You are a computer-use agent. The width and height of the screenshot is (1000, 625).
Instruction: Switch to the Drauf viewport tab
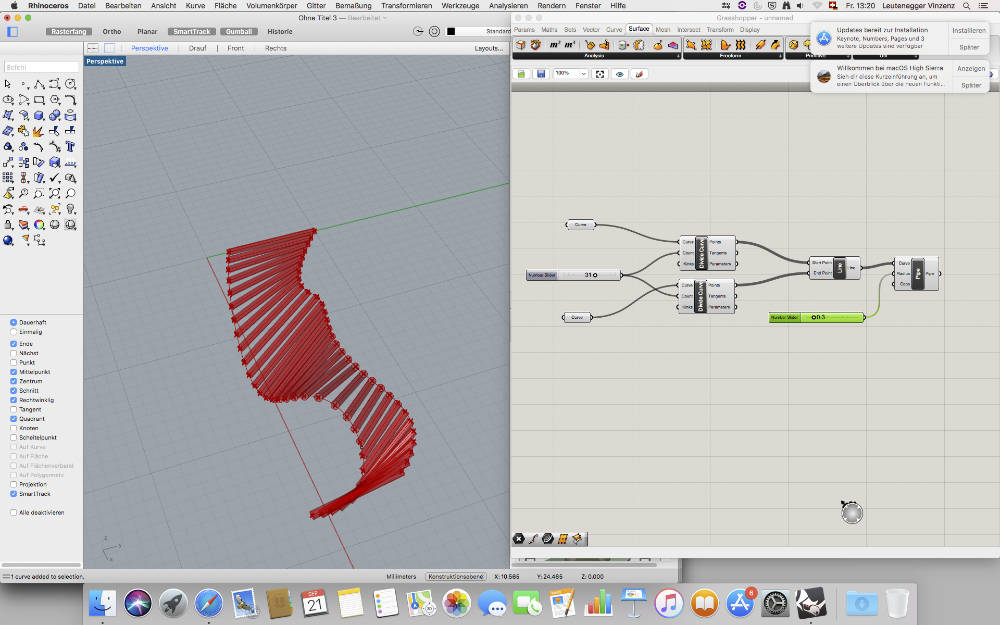point(197,48)
